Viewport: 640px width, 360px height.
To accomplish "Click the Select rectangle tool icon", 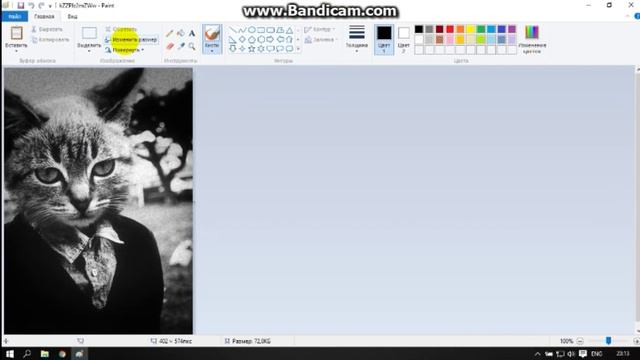I will click(89, 33).
